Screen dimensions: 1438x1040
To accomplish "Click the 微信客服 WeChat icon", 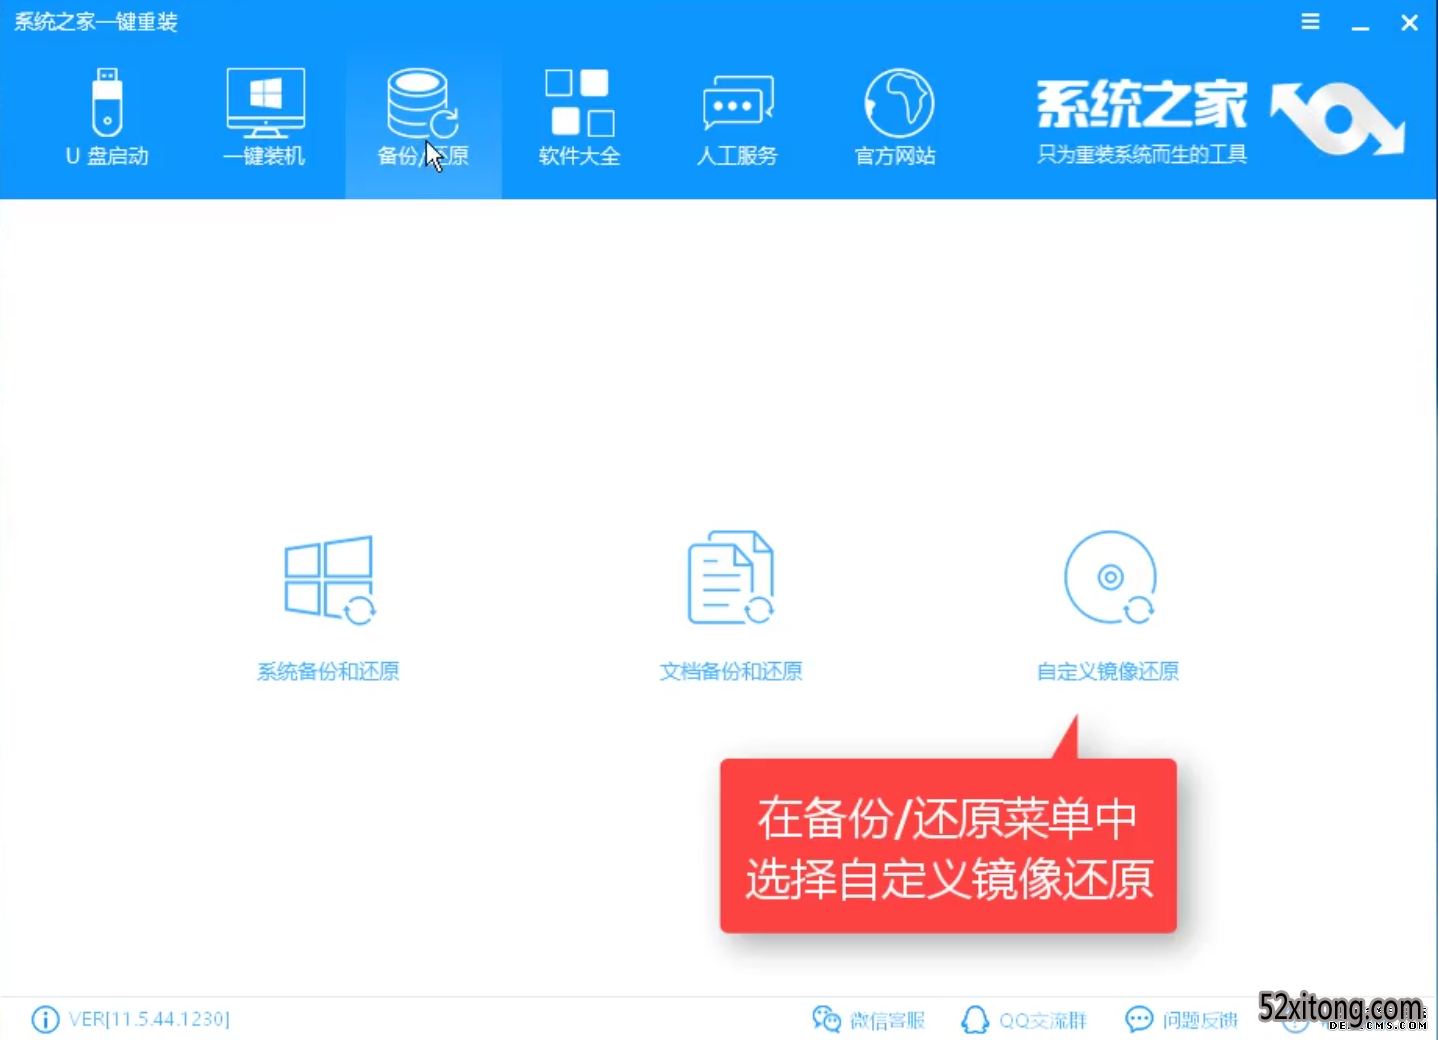I will [x=826, y=1019].
